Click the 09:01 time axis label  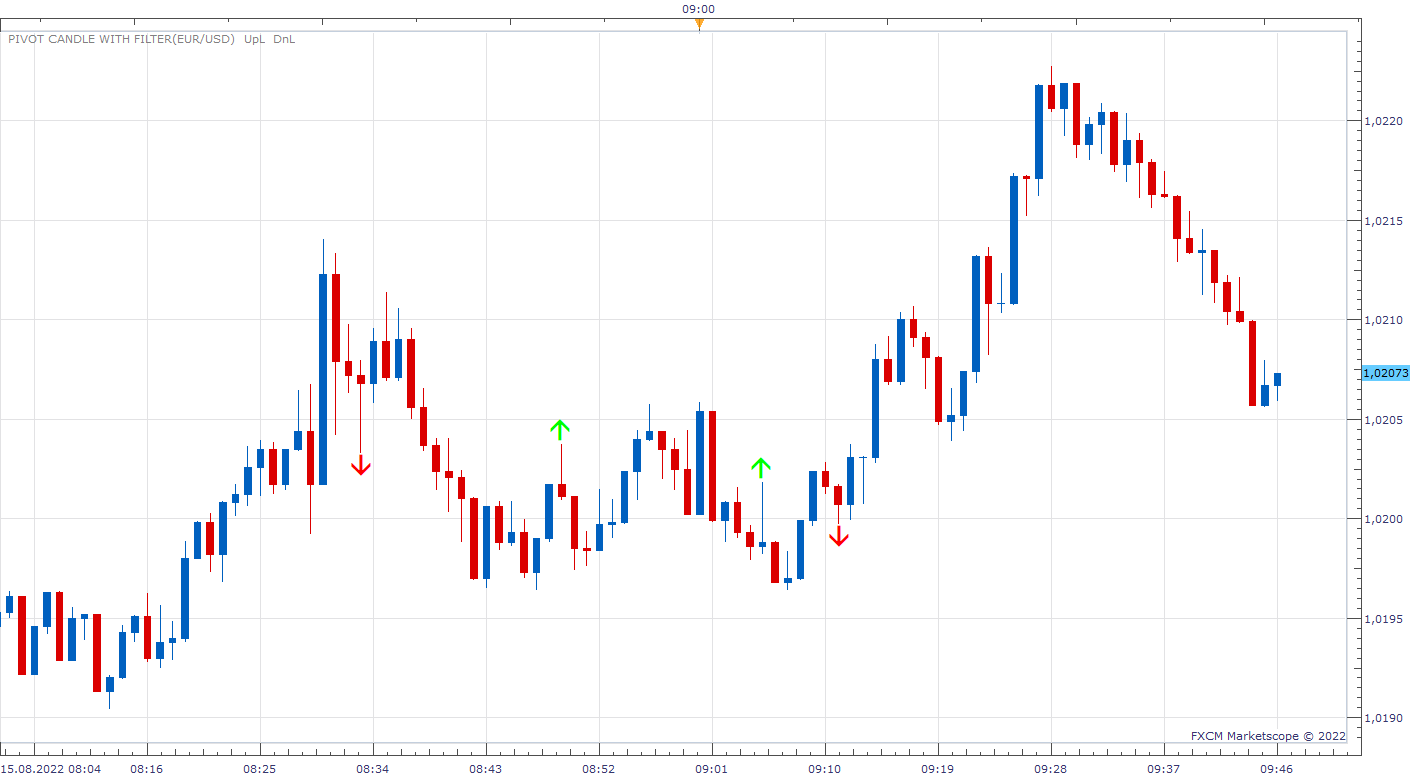click(712, 769)
